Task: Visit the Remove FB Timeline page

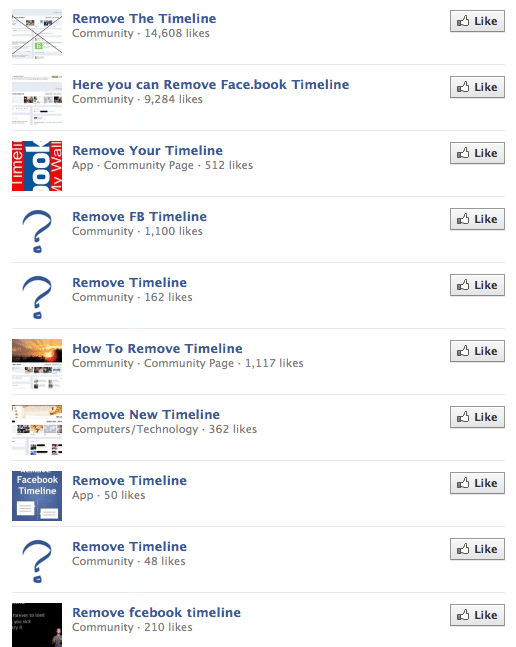Action: [139, 217]
